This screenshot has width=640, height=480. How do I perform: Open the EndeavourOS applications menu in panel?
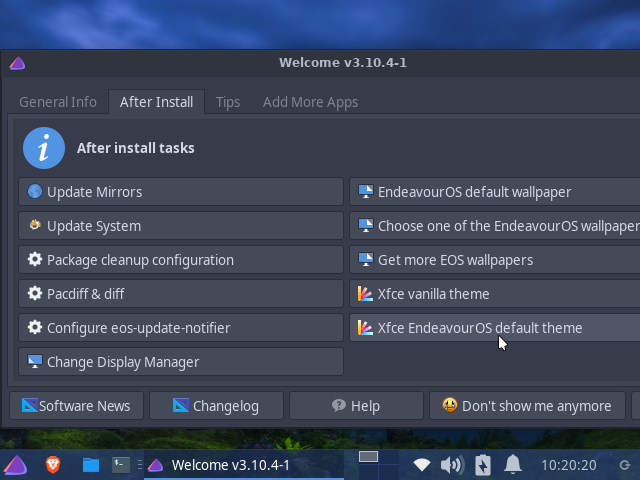tap(15, 465)
